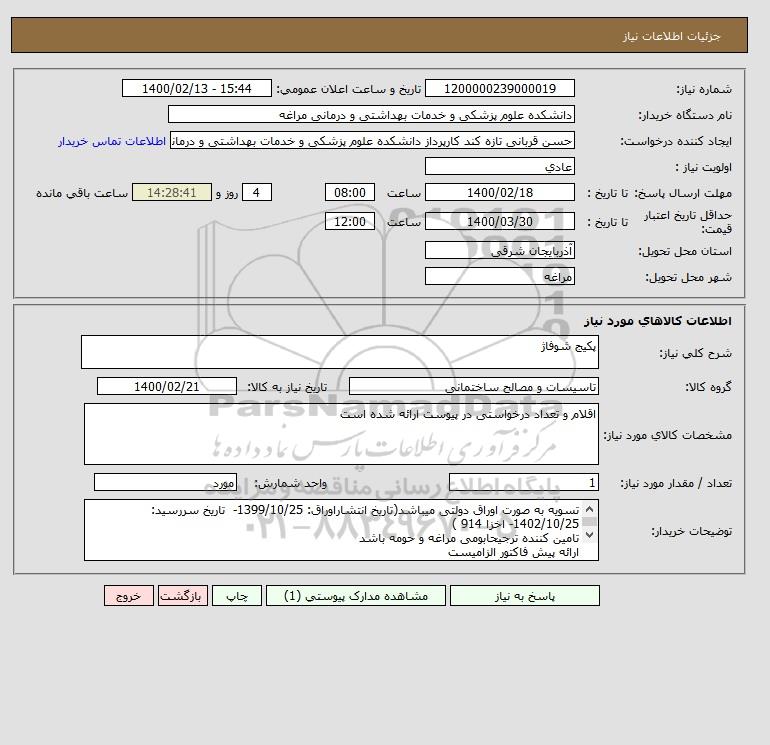Open اطلاعات تماس خریدار link
Image resolution: width=770 pixels, height=745 pixels.
click(x=112, y=141)
